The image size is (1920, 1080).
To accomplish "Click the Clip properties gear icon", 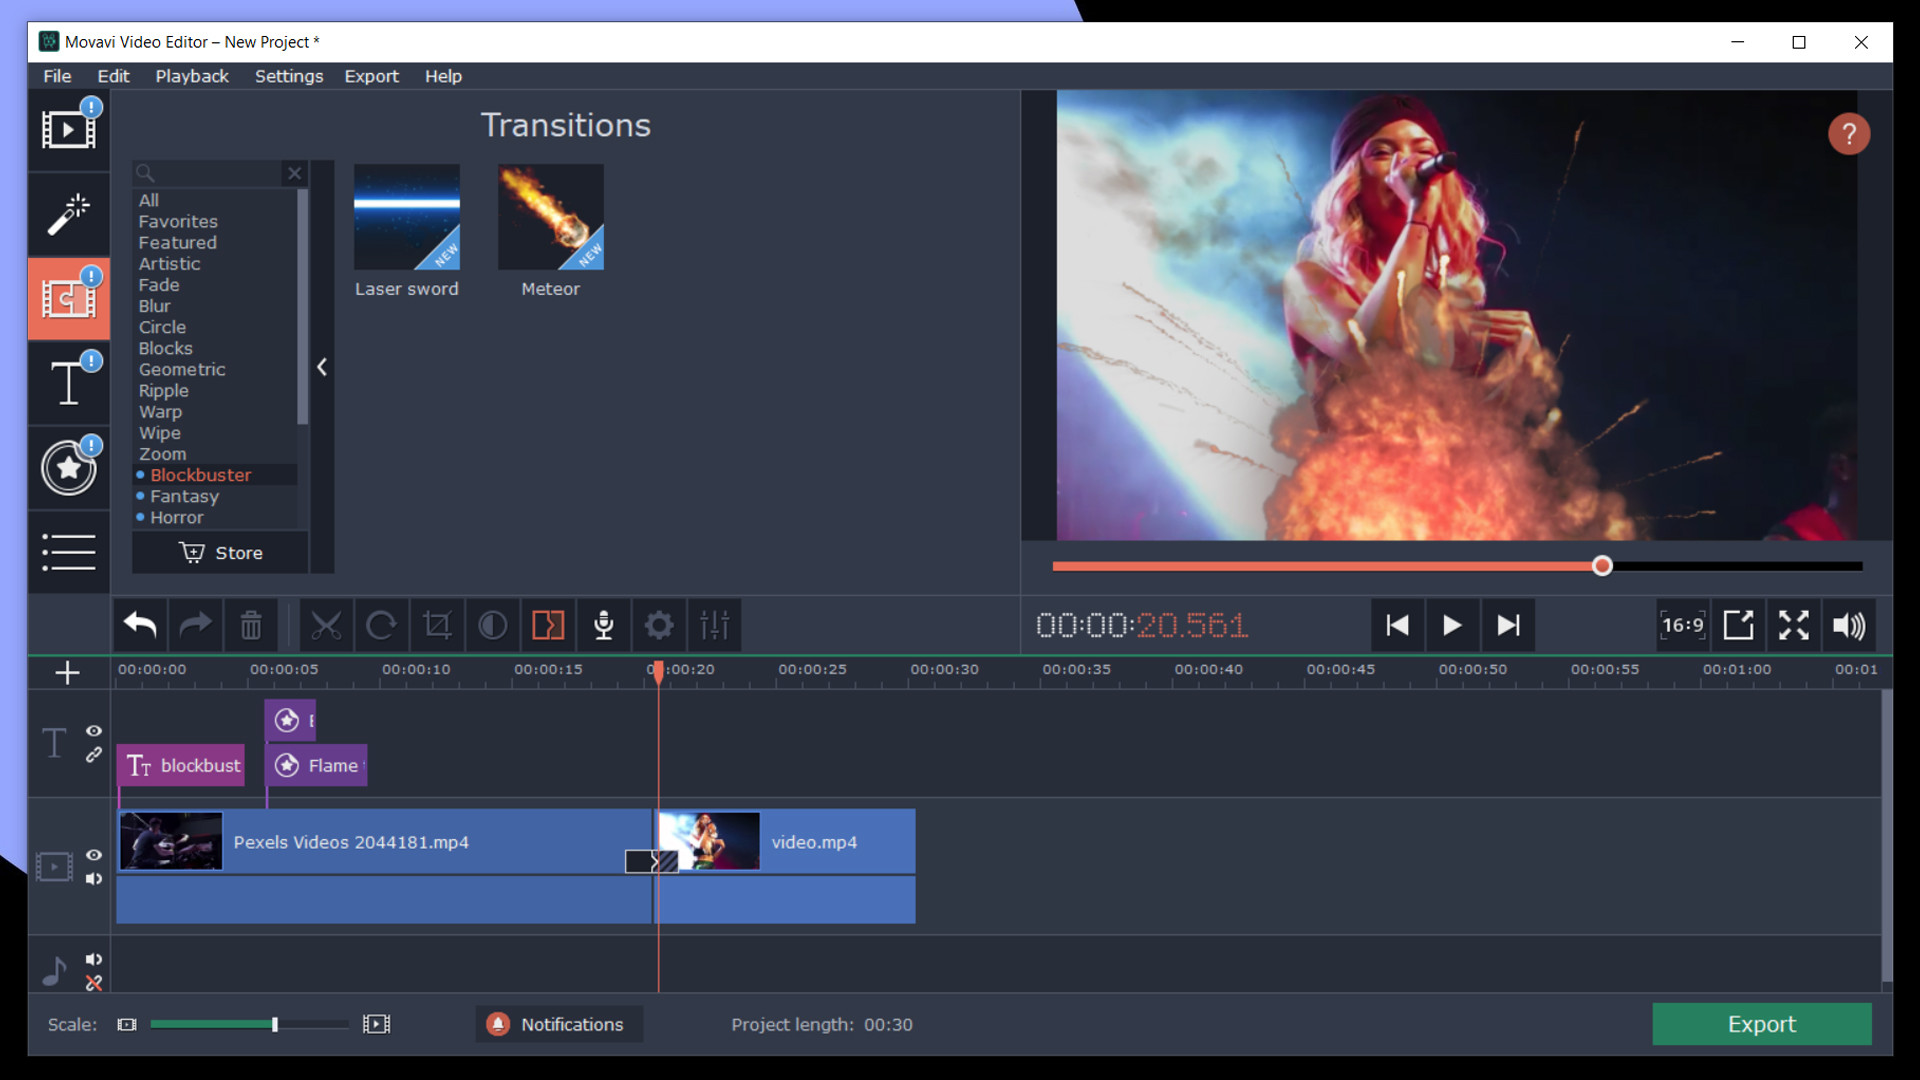I will [x=659, y=625].
